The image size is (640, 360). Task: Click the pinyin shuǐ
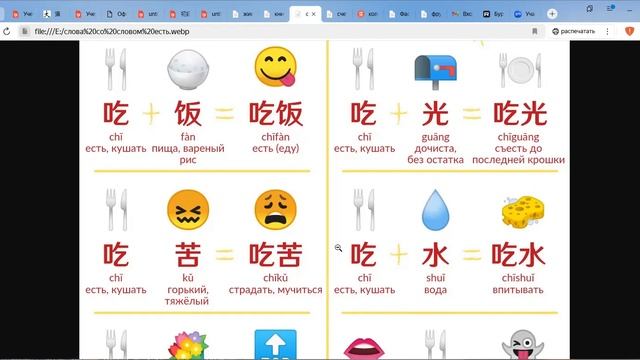point(436,278)
